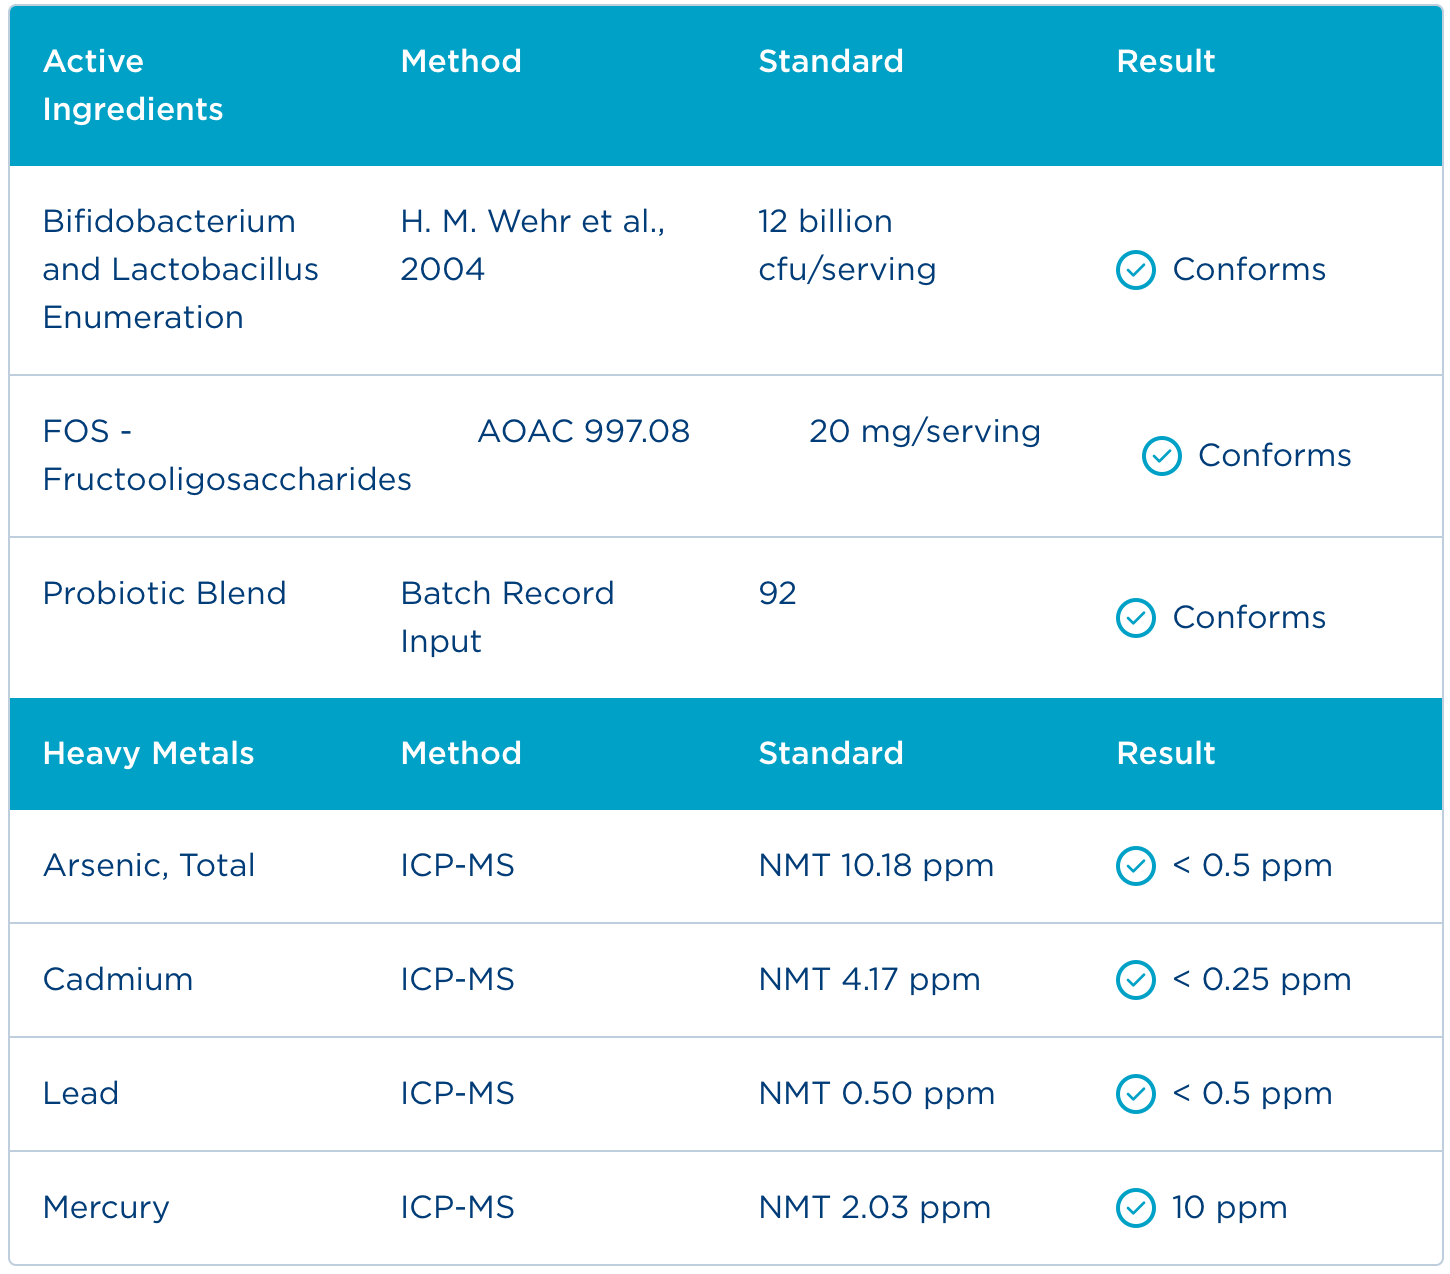Click Batch Record Input method cell
The image size is (1450, 1274).
pos(507,617)
